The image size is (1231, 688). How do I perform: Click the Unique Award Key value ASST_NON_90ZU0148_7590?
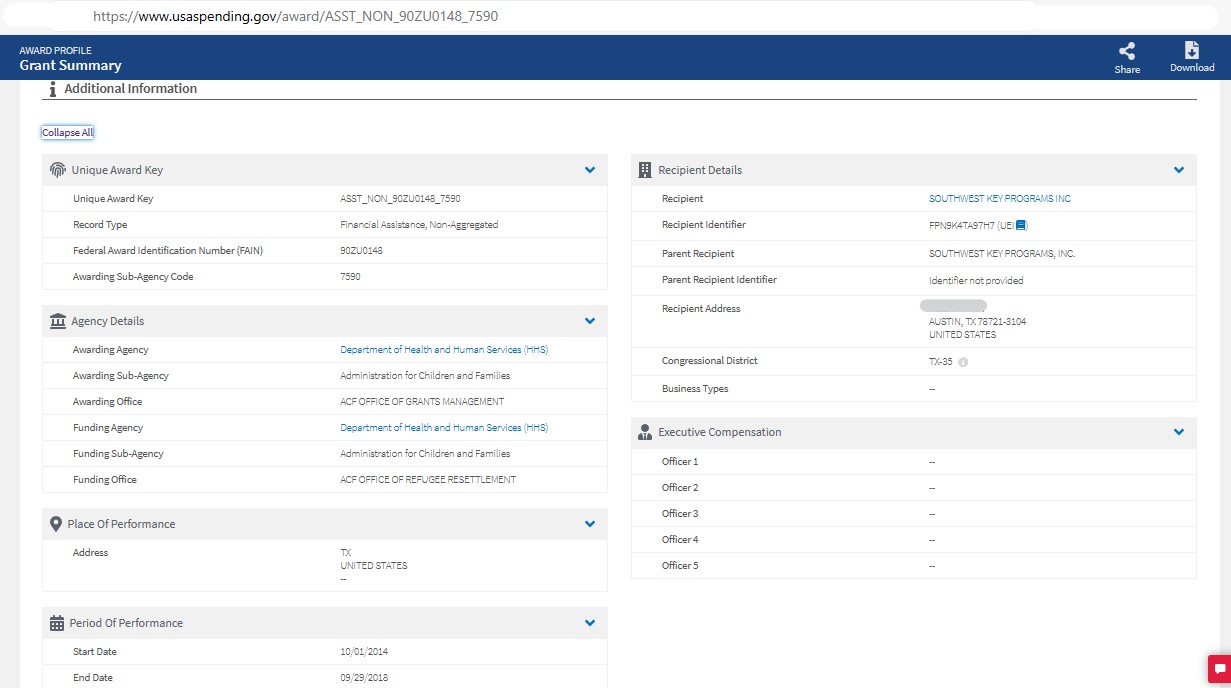(400, 199)
